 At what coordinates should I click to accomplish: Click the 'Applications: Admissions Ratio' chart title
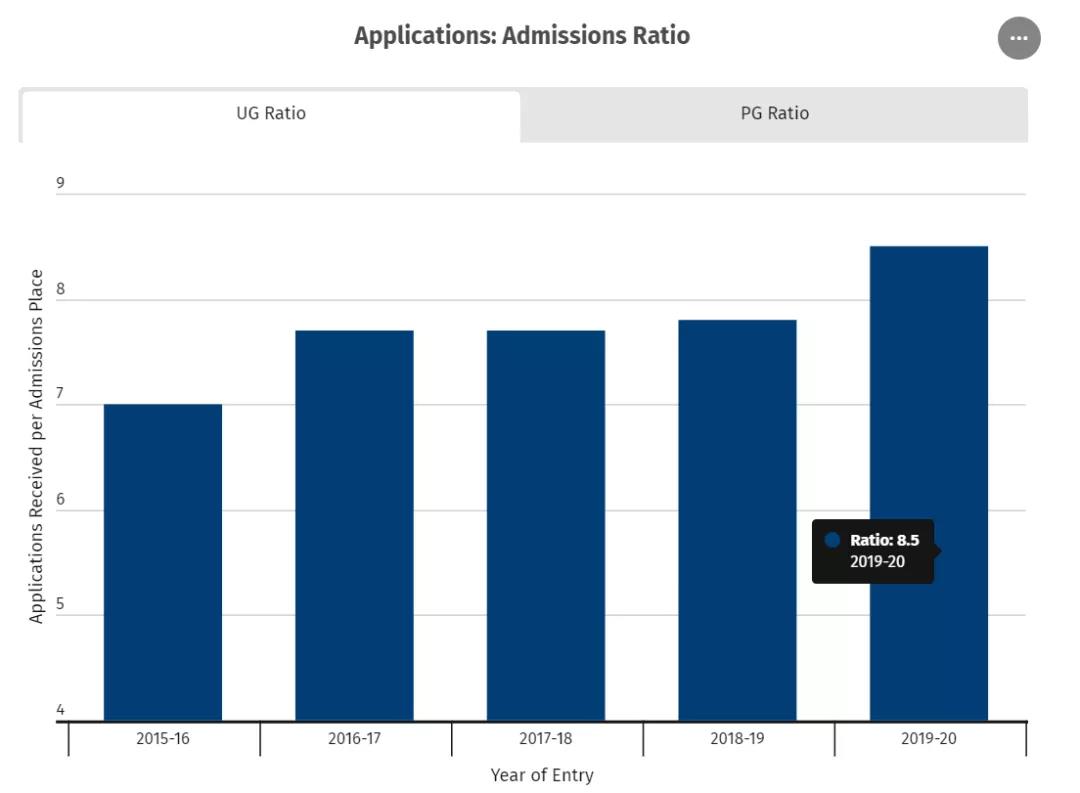[x=522, y=36]
